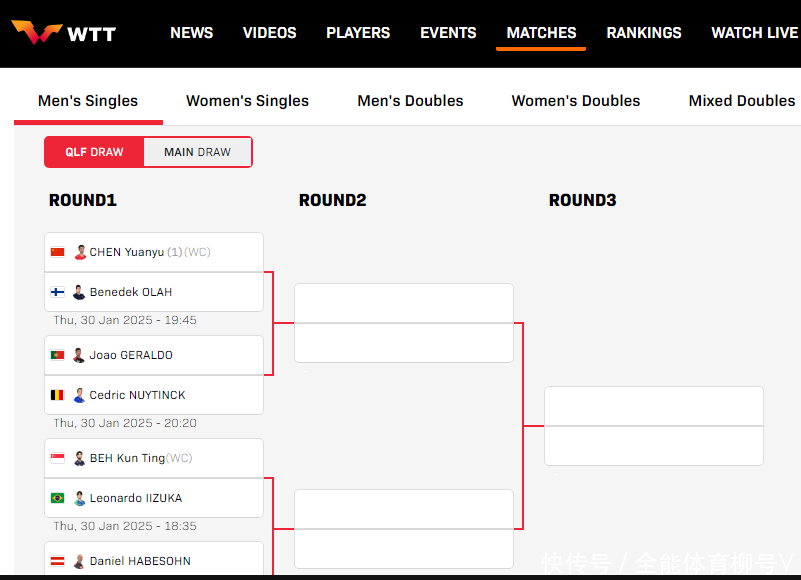
Task: Click WATCH LIVE in navigation bar
Action: [754, 33]
